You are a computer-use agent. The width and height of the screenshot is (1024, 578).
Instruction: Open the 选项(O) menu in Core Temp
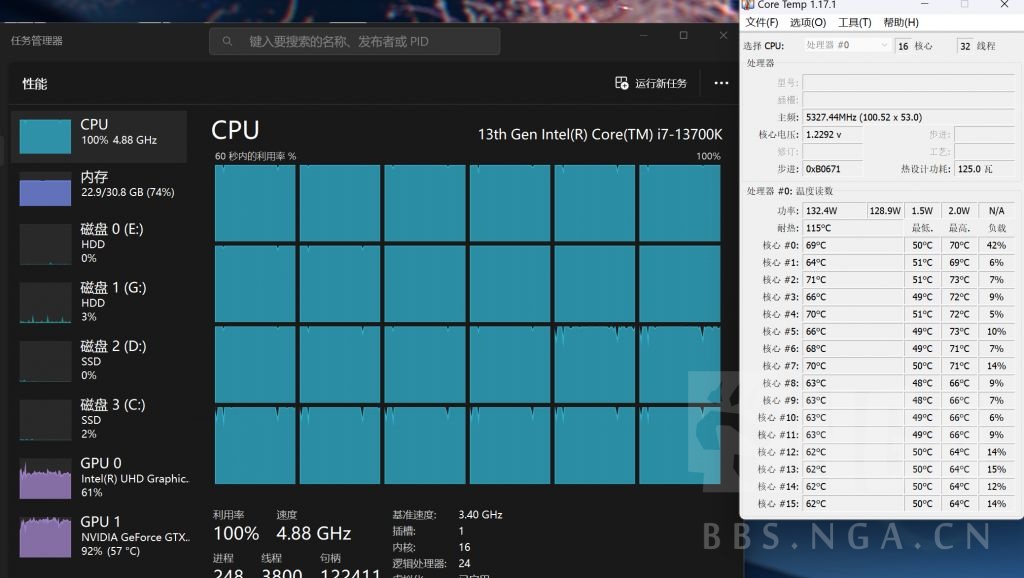[x=806, y=22]
